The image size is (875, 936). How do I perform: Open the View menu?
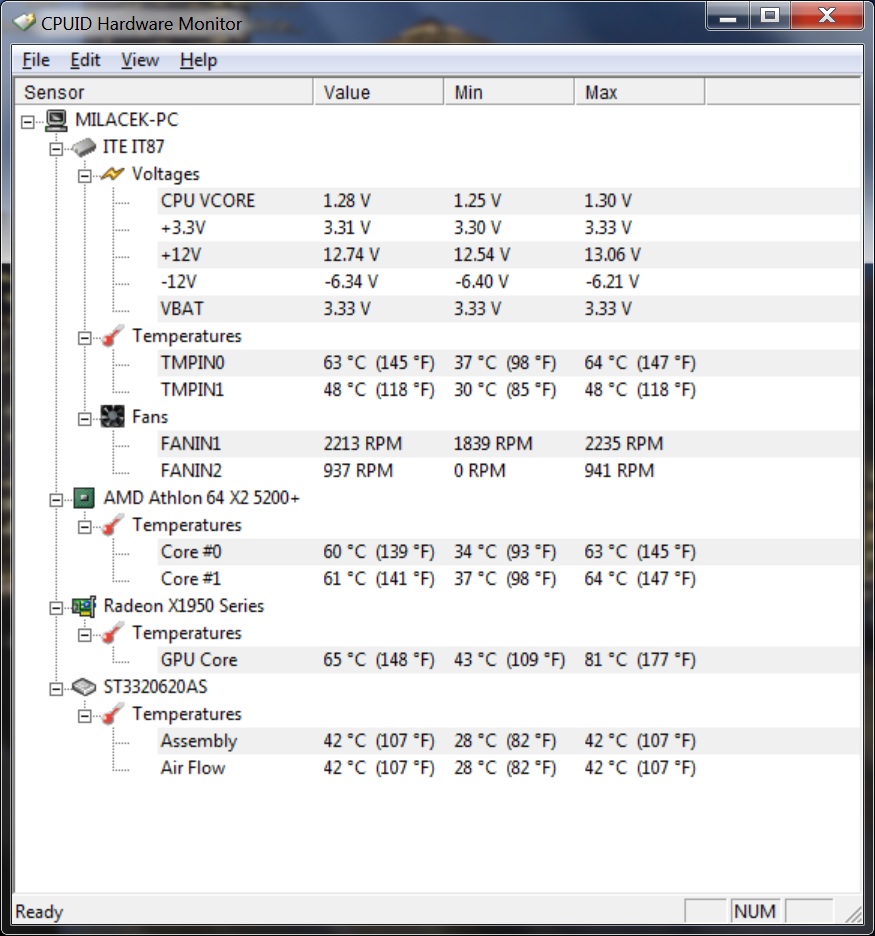140,60
